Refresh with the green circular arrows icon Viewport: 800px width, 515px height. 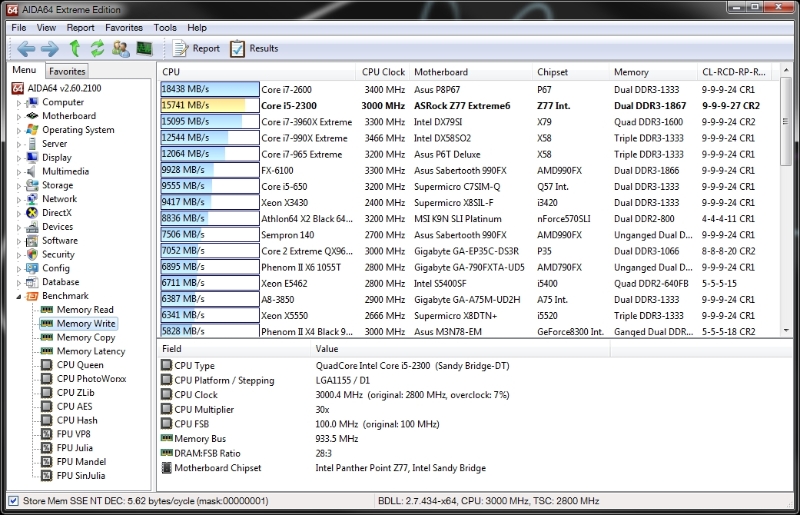point(97,48)
